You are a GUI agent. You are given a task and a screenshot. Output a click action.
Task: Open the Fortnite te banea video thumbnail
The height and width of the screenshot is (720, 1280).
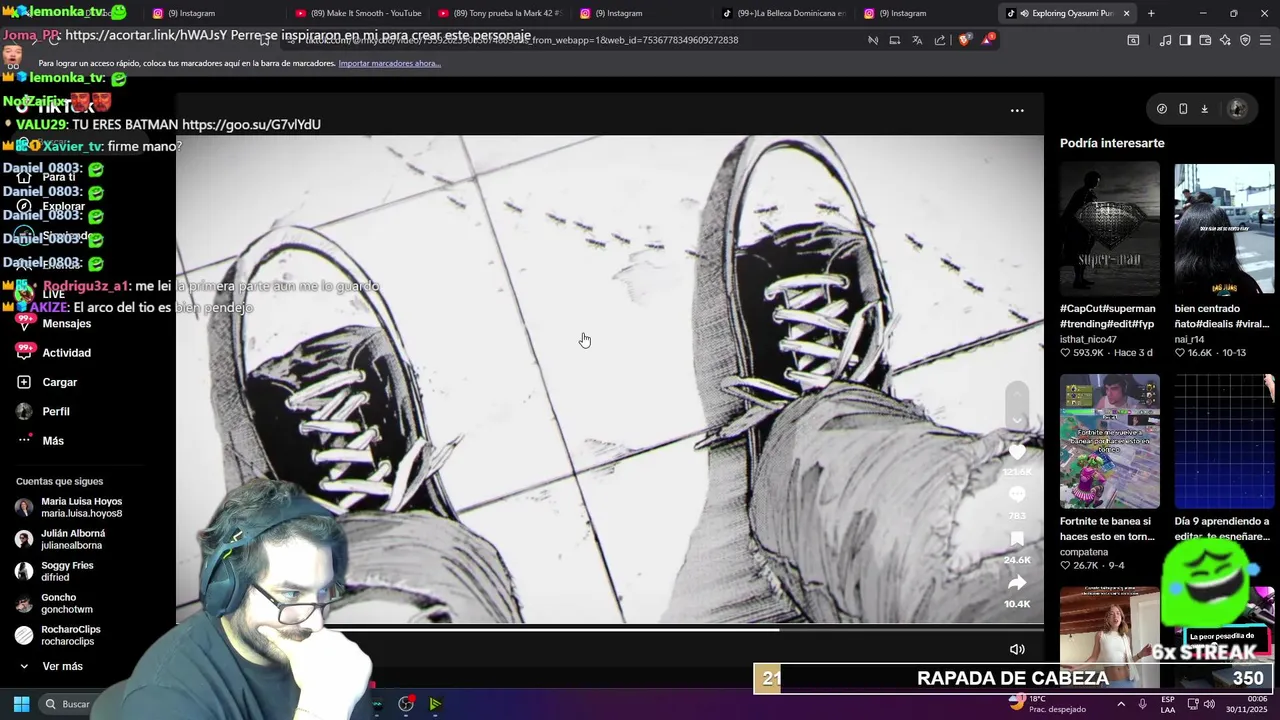click(x=1109, y=441)
